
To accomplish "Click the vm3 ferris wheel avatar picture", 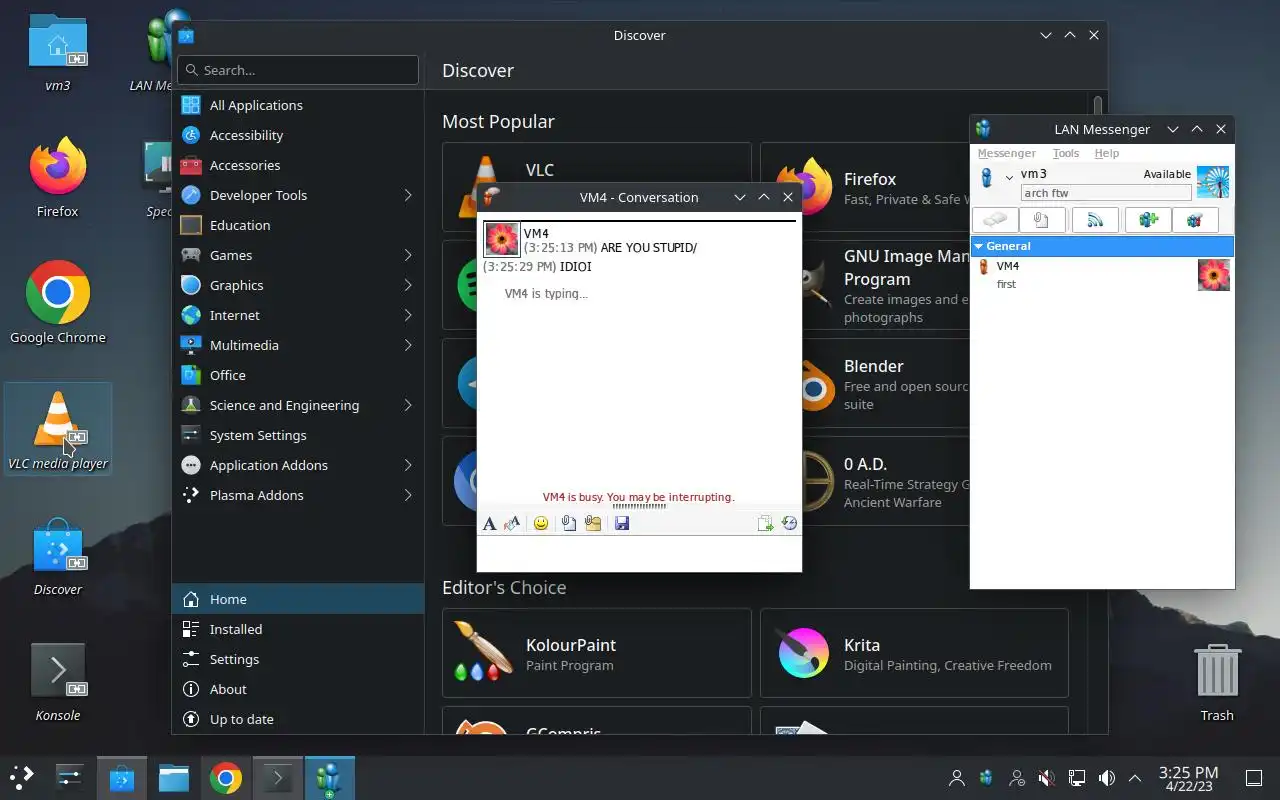I will (1213, 182).
